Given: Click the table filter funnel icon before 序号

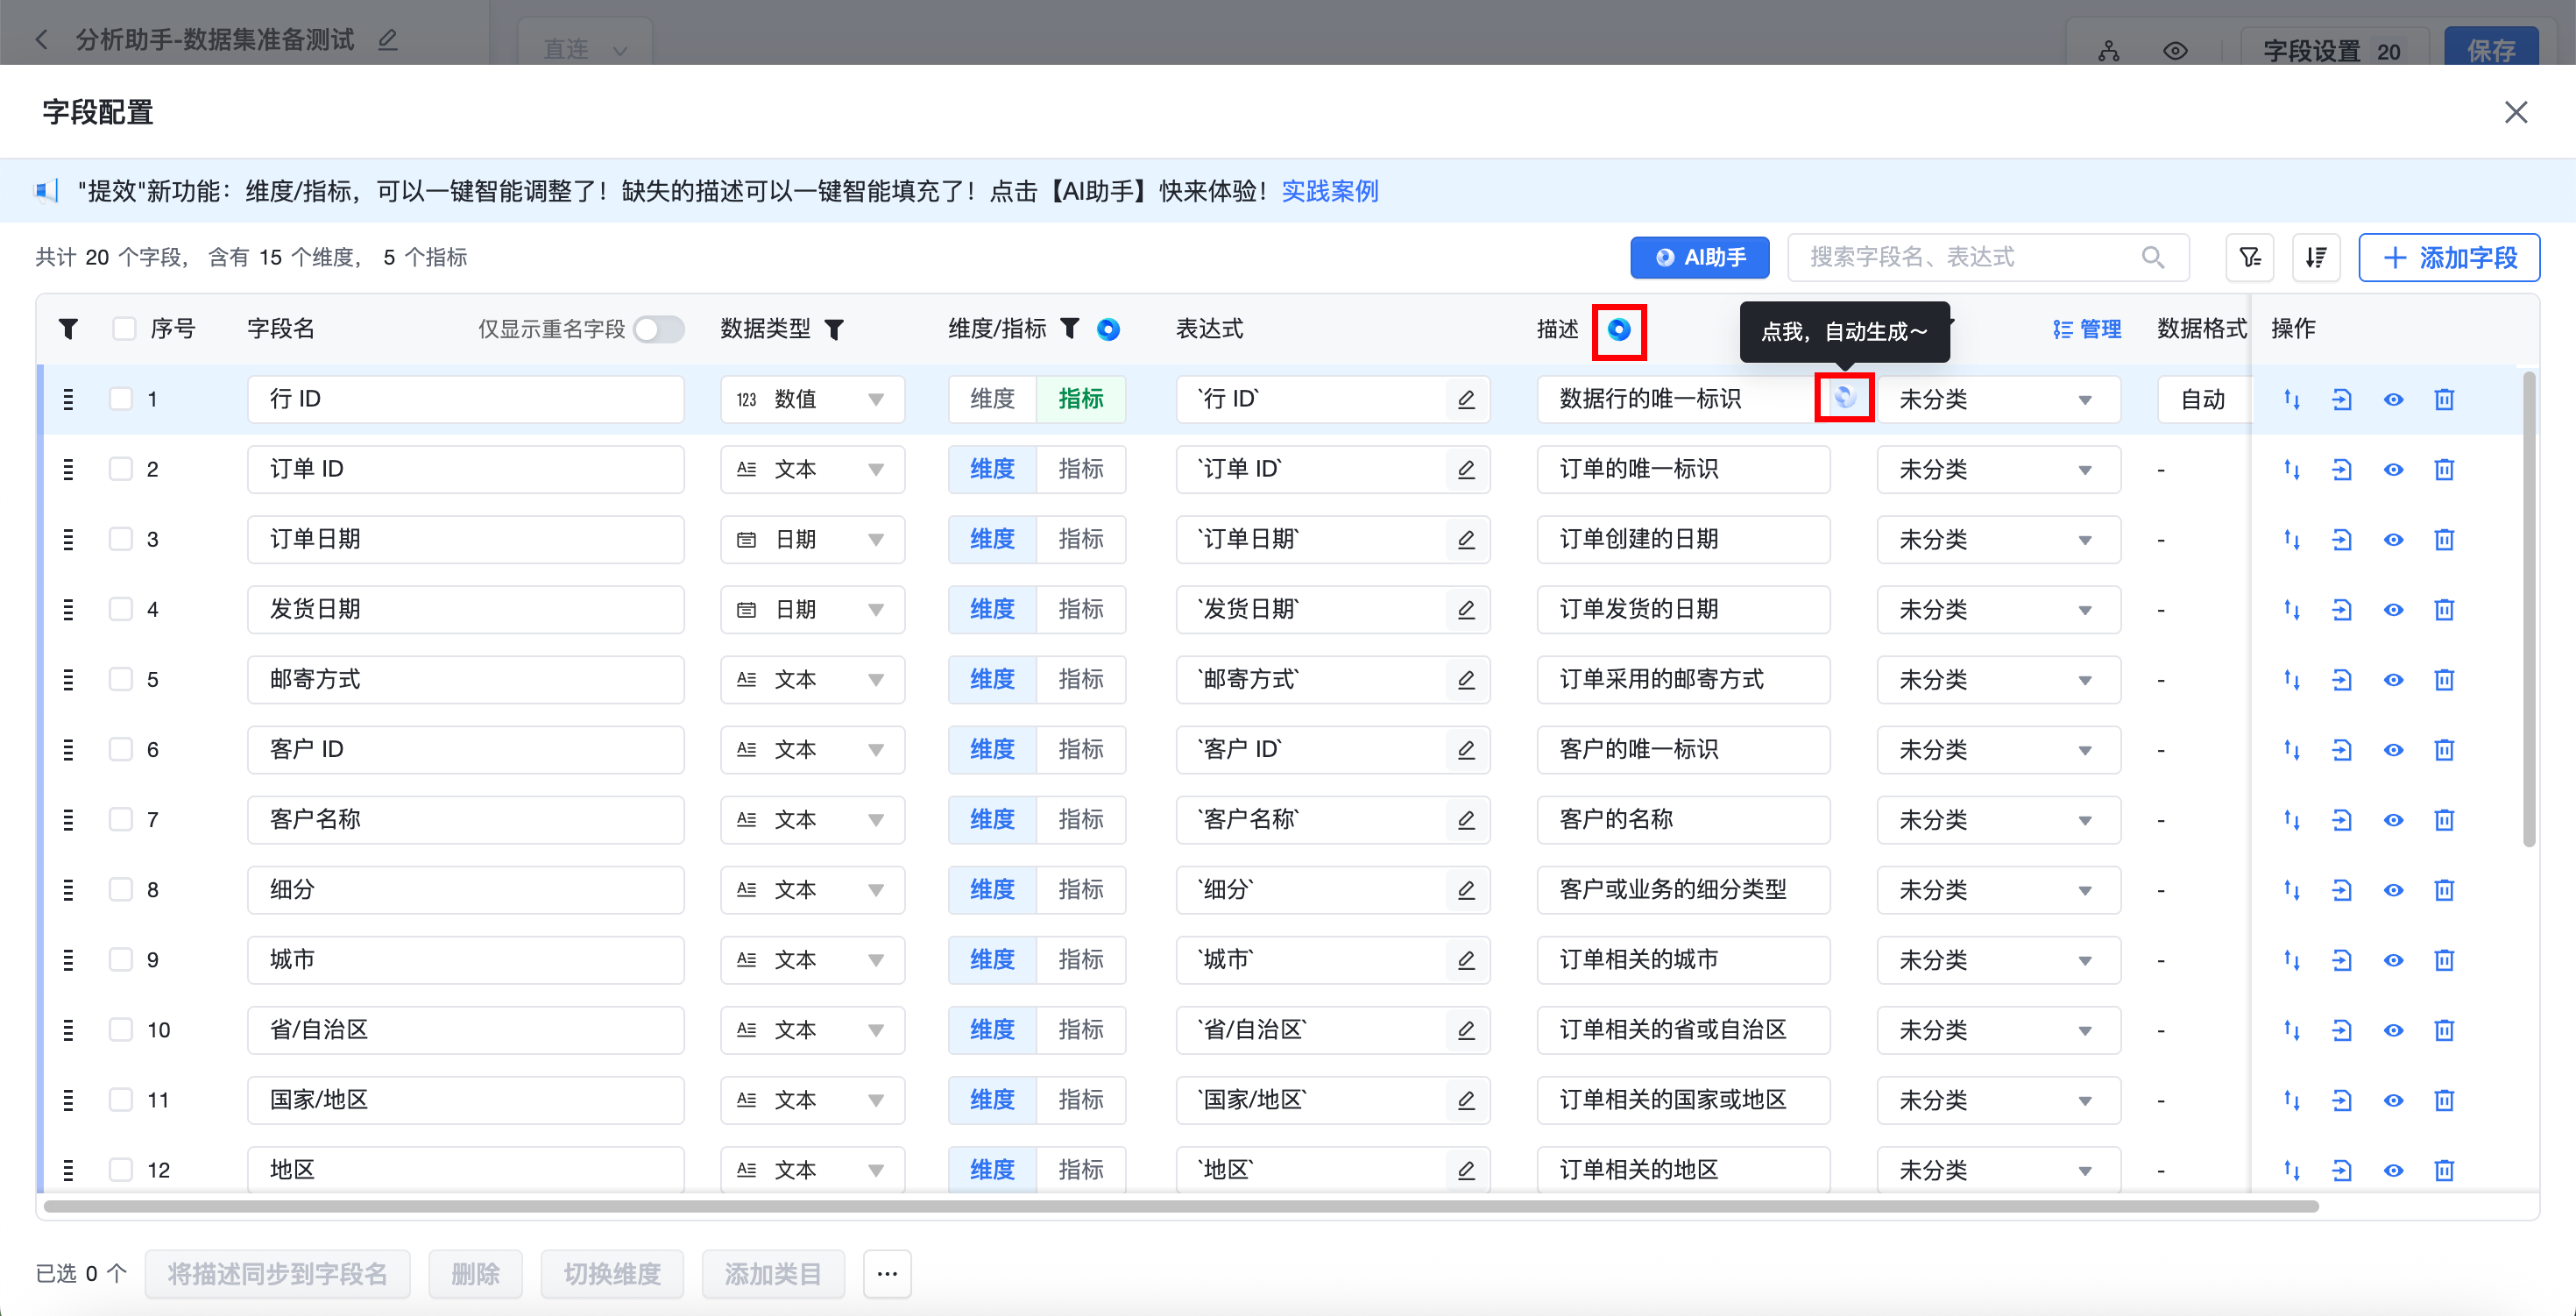Looking at the screenshot, I should (68, 328).
